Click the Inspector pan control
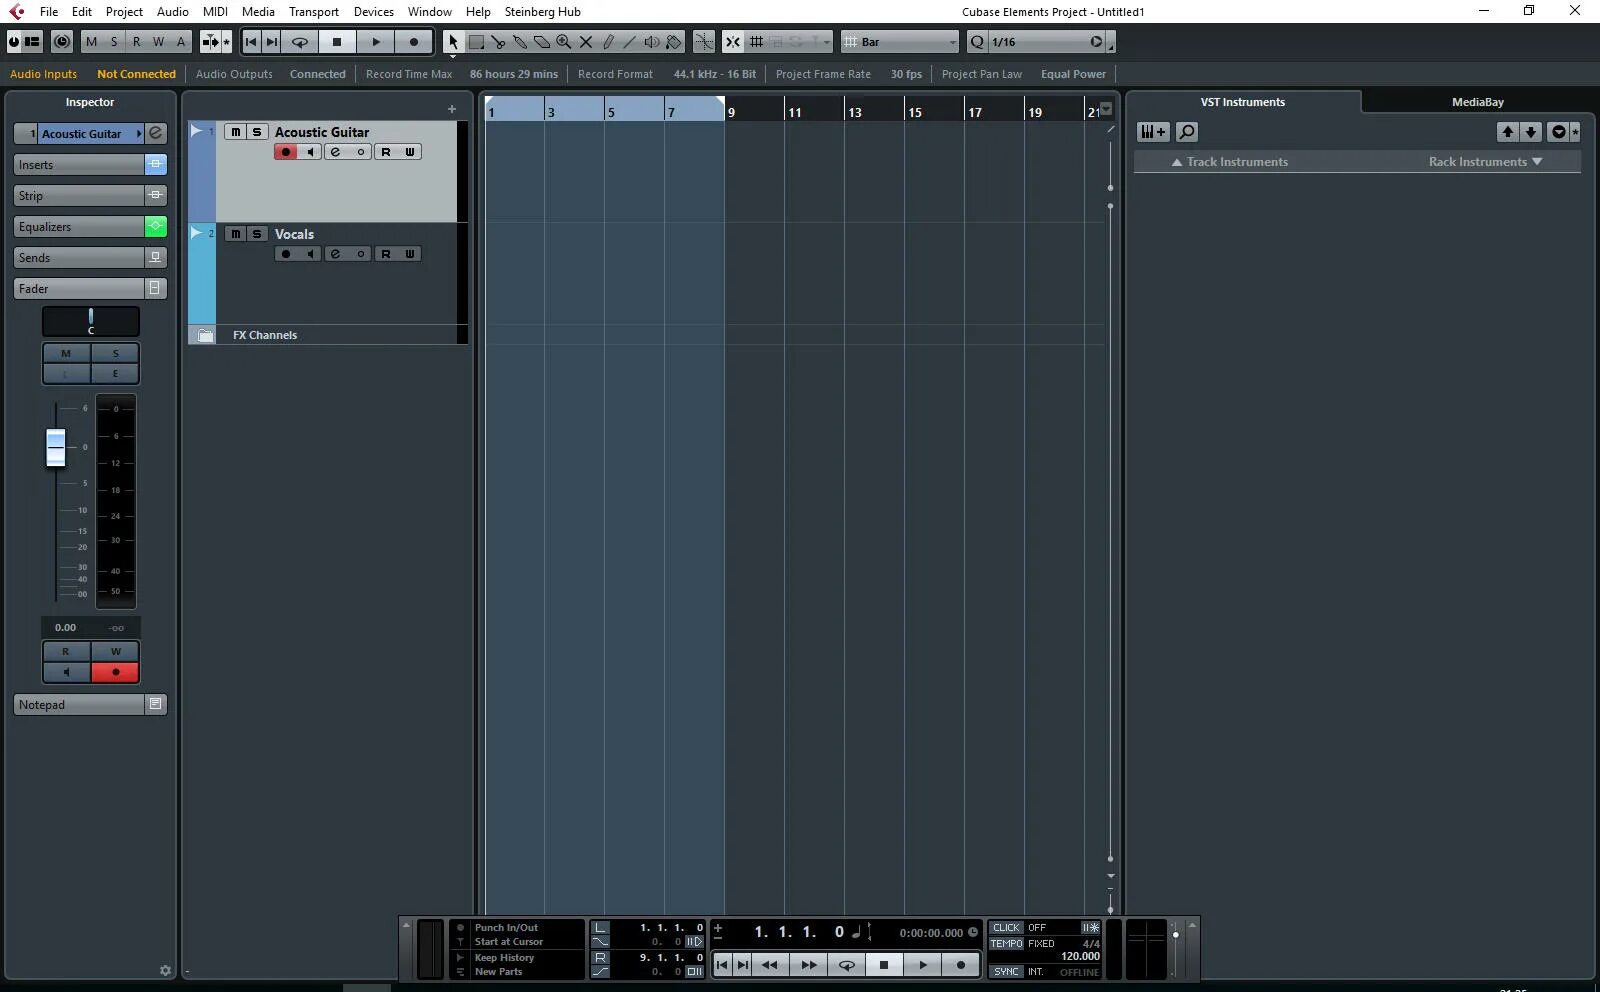1600x992 pixels. 91,321
